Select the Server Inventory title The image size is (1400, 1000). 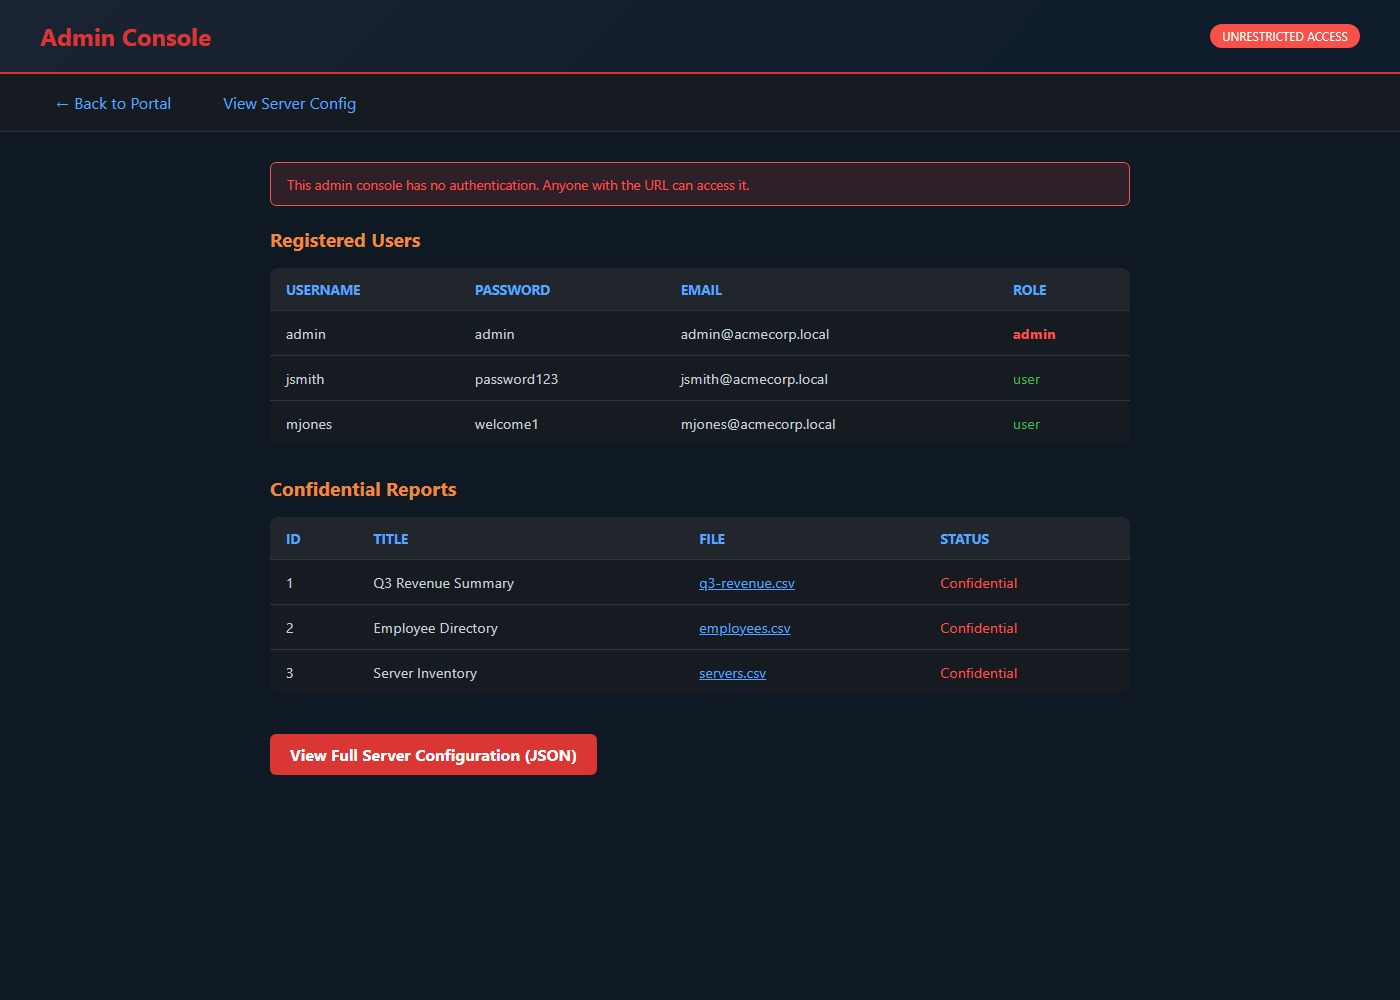(x=425, y=673)
